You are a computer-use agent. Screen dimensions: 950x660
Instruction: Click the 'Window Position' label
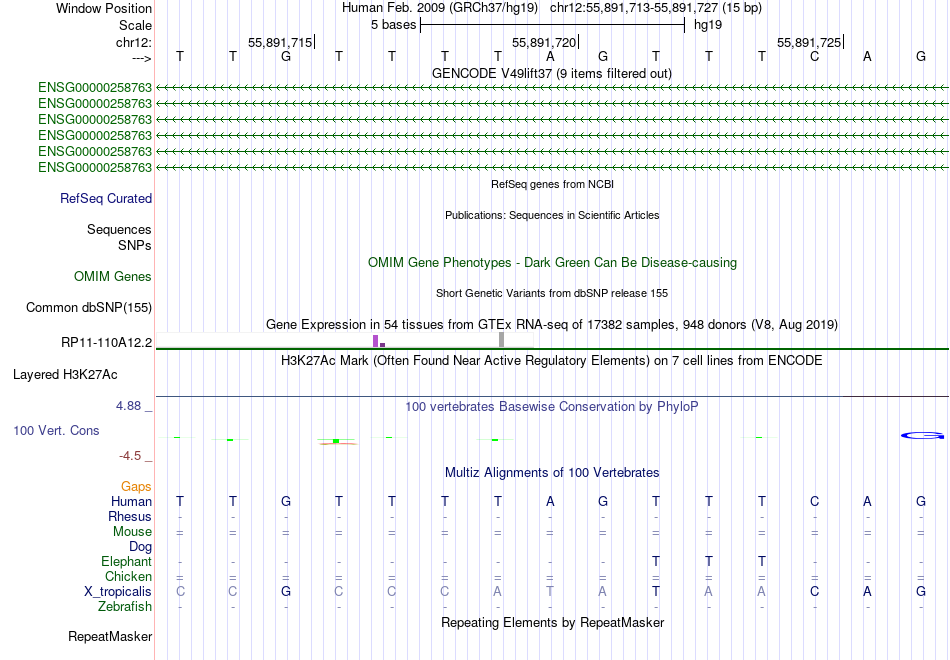[x=104, y=8]
